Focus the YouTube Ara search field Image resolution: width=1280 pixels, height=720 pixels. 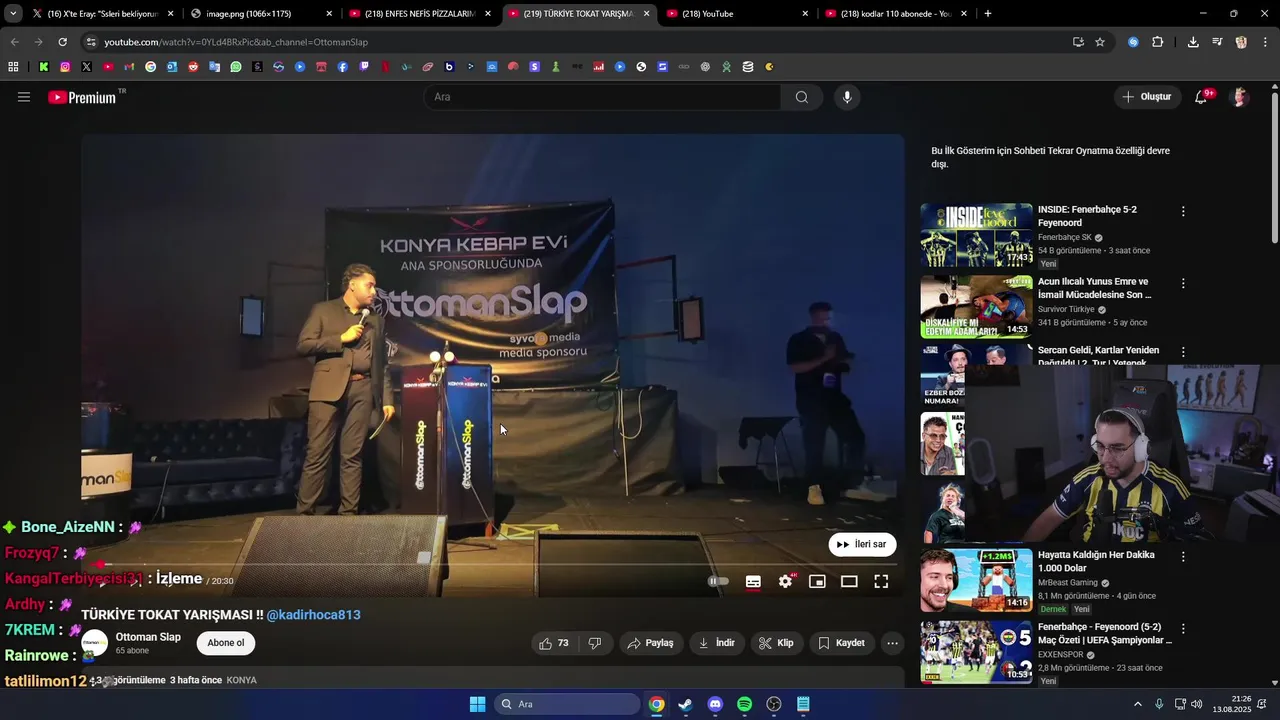tap(603, 97)
